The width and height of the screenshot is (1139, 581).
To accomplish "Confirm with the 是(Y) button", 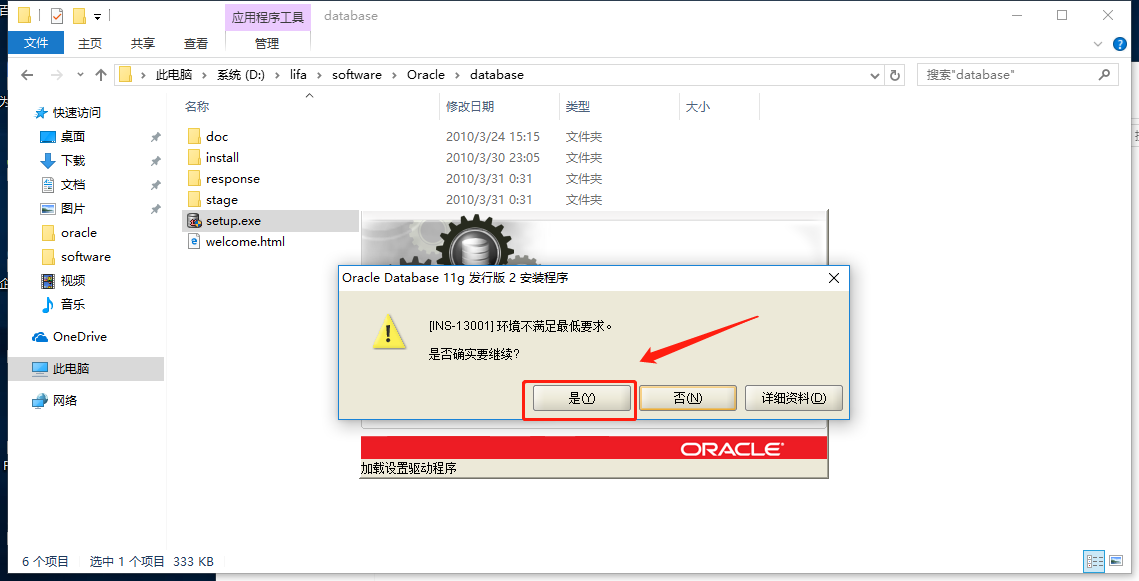I will (582, 398).
